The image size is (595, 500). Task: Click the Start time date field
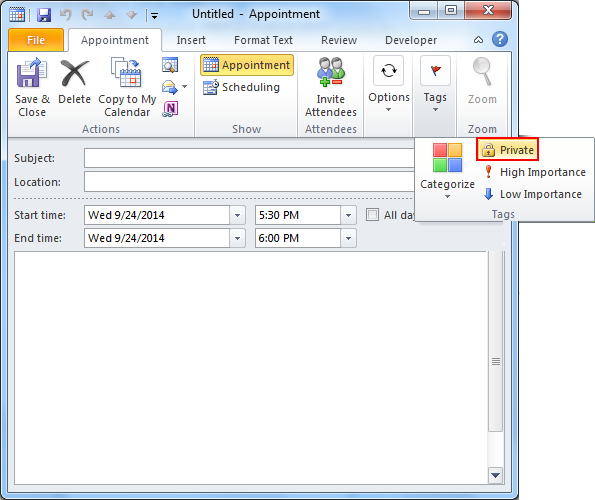tap(157, 215)
